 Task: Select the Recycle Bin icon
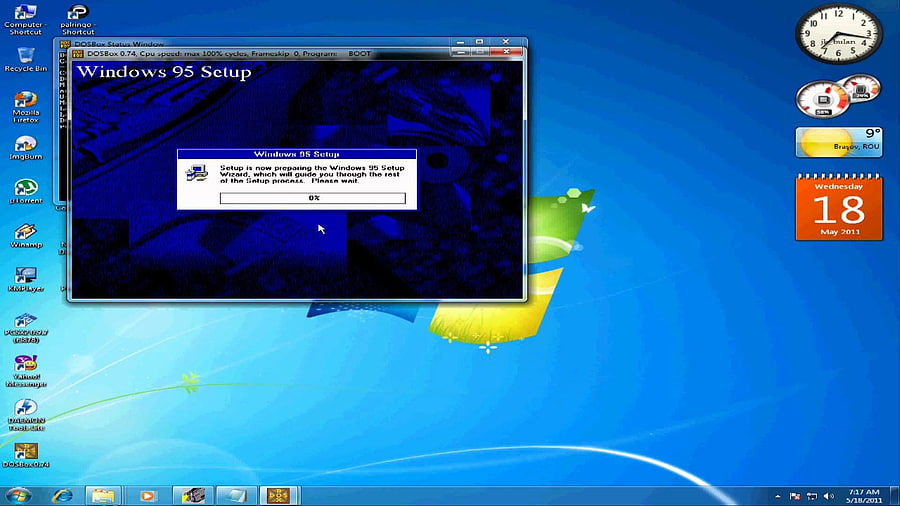(25, 60)
